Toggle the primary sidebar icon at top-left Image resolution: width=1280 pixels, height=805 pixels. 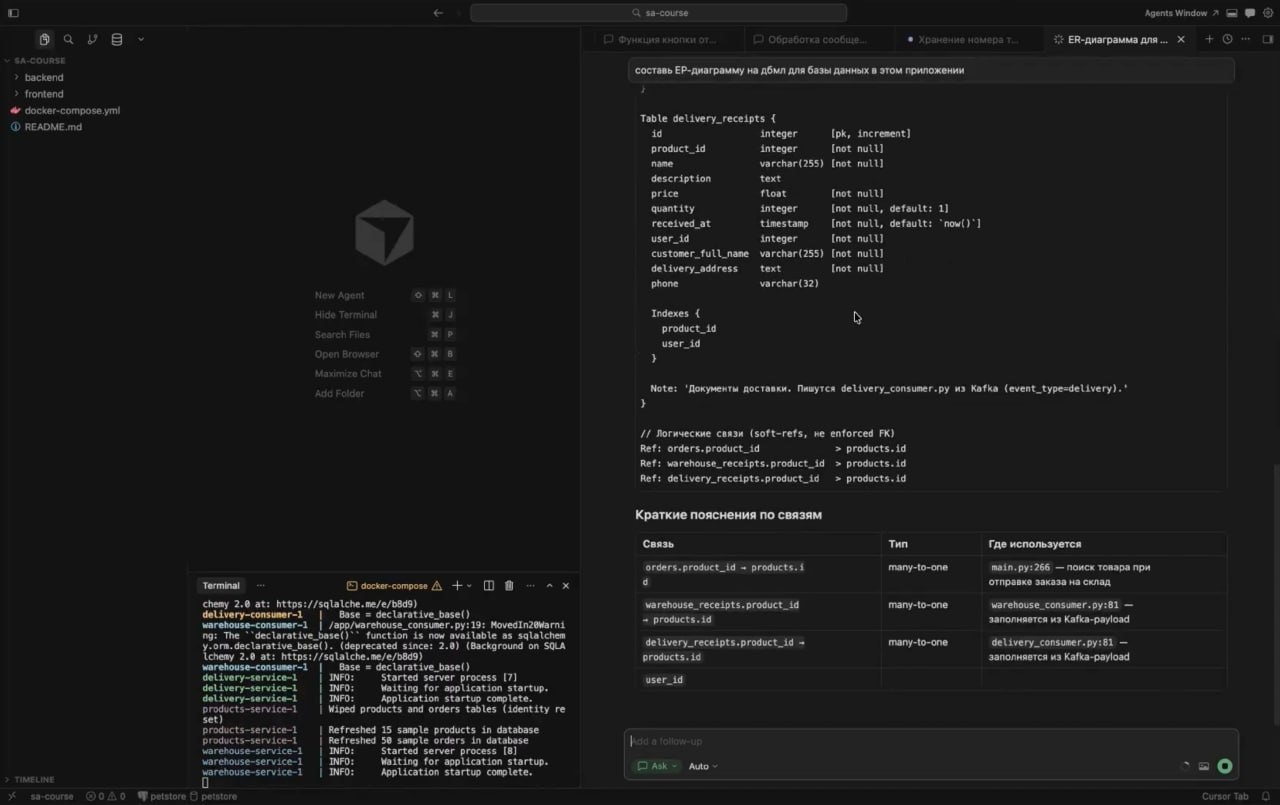pyautogui.click(x=13, y=13)
